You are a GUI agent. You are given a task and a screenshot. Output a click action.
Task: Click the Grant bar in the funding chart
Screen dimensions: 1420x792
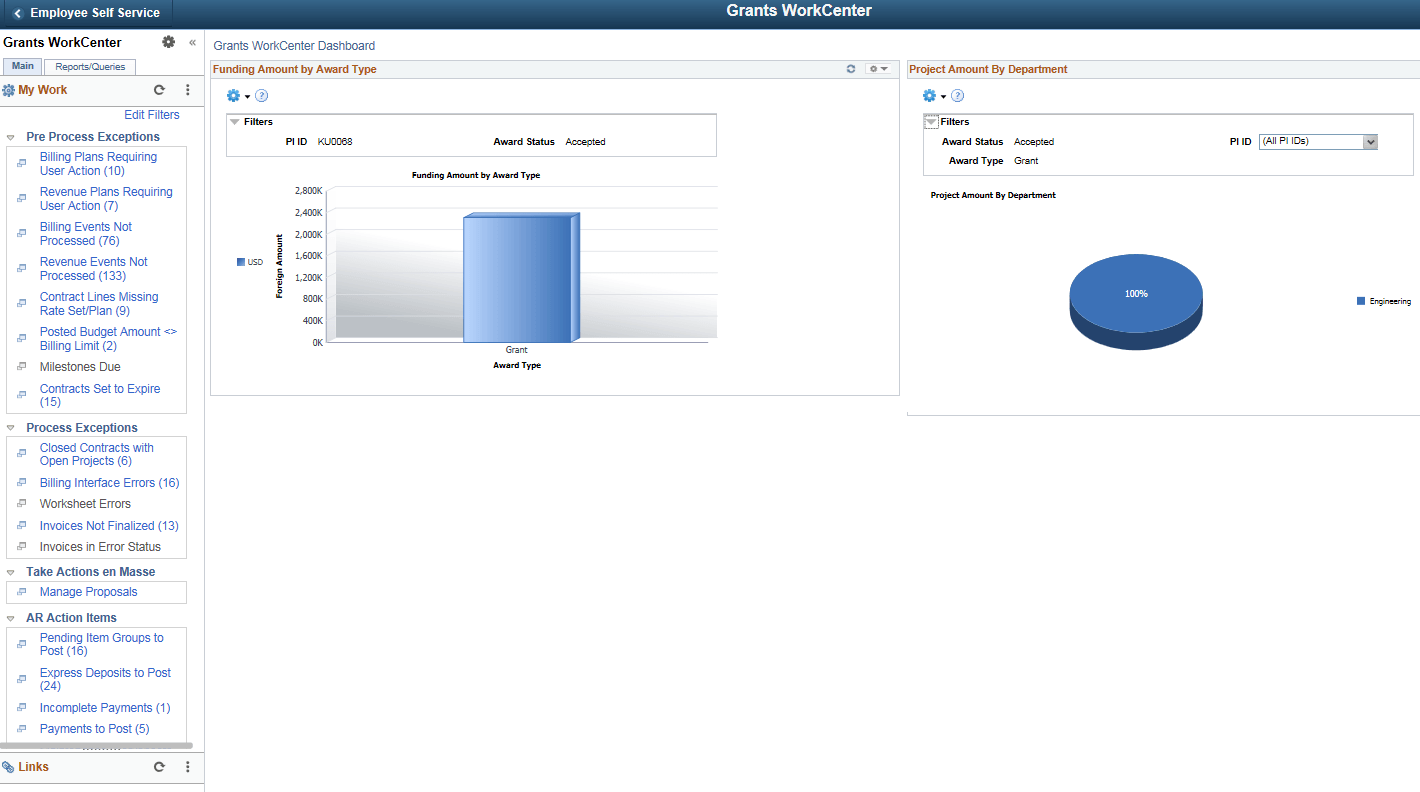click(x=521, y=278)
